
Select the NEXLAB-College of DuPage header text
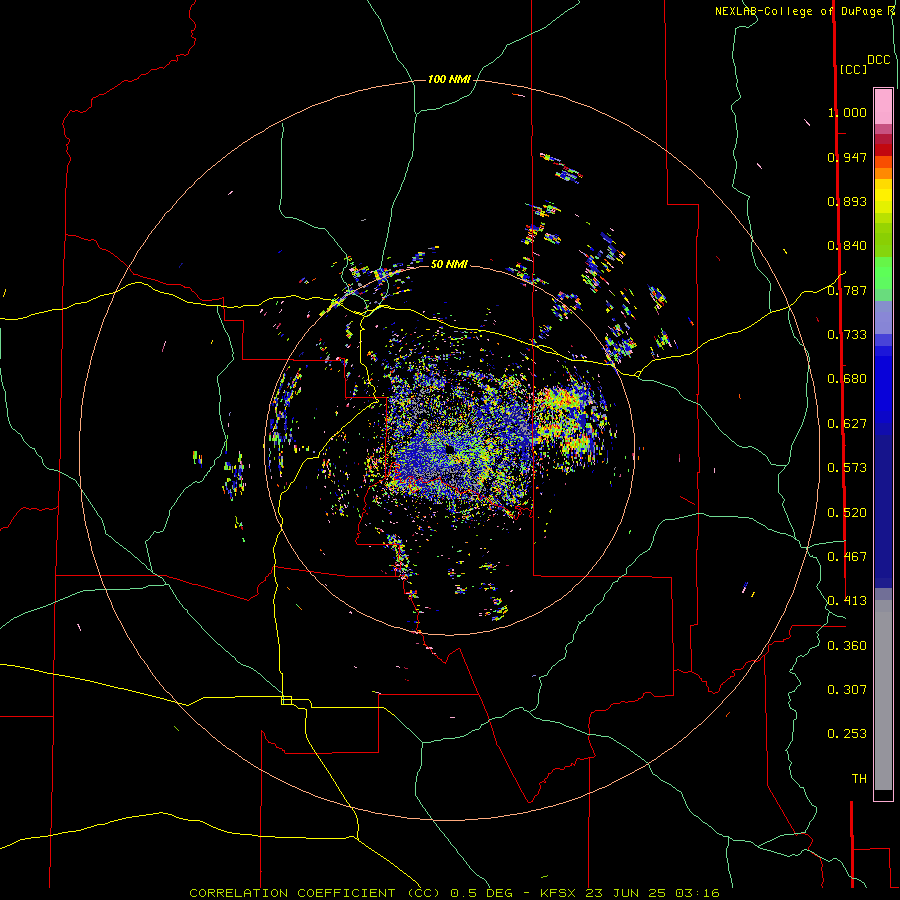(x=800, y=11)
